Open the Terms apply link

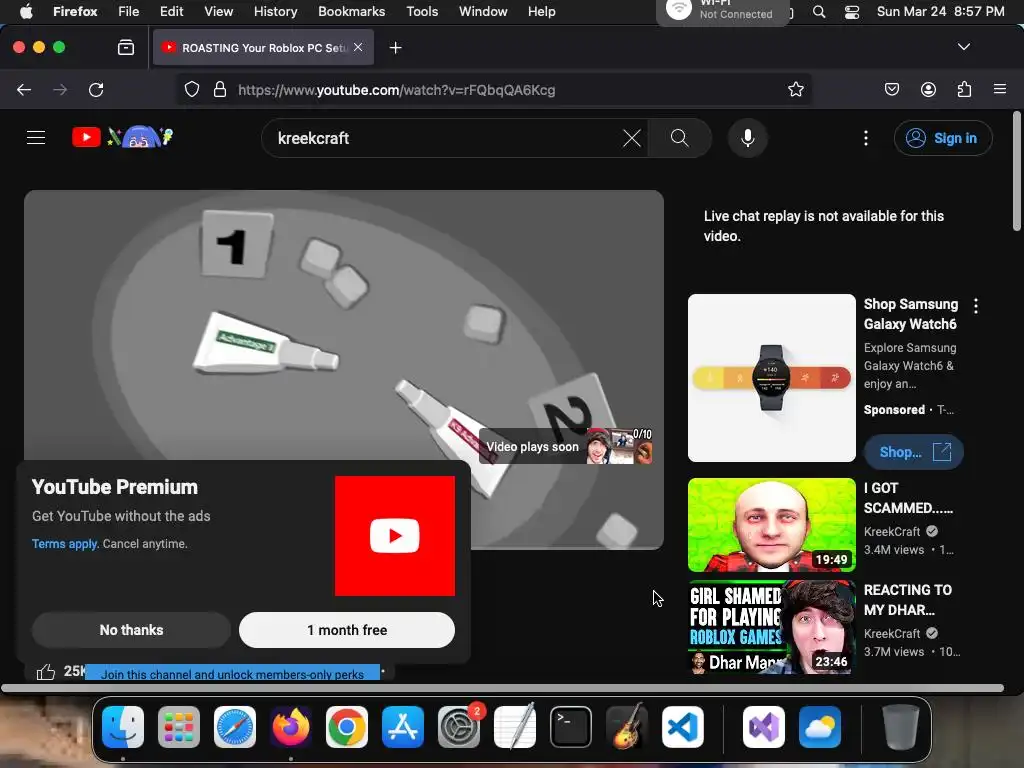coord(65,543)
